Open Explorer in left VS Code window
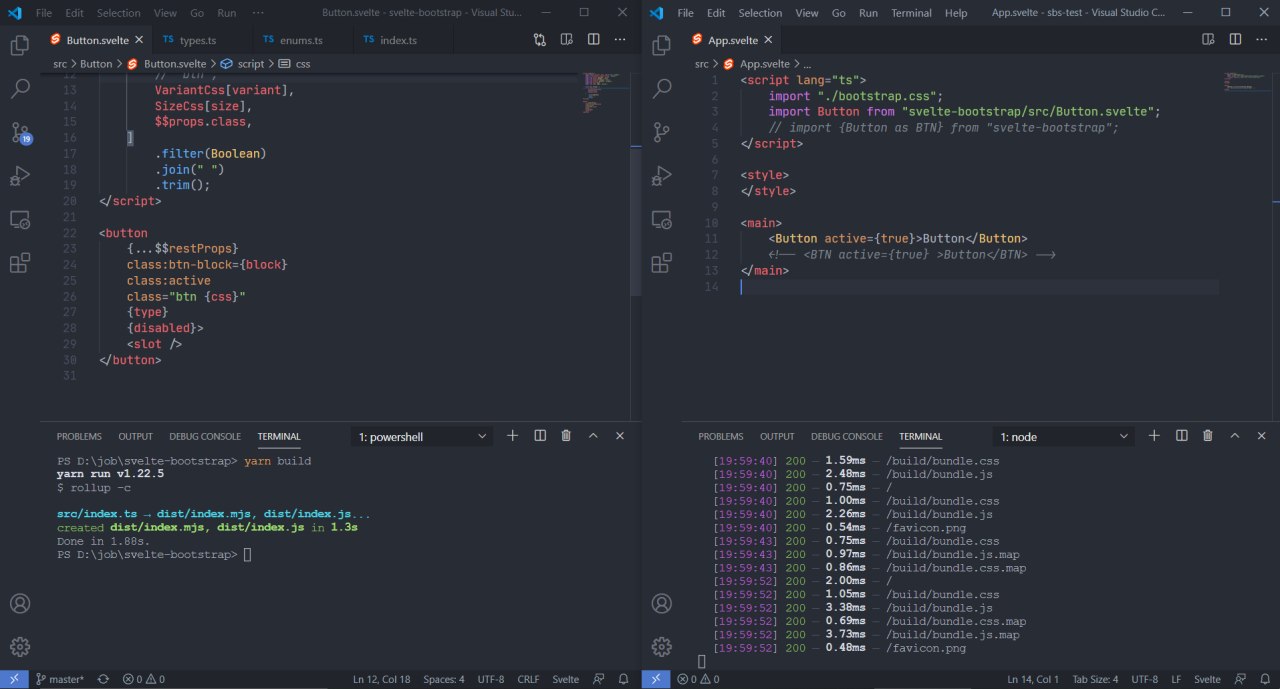The width and height of the screenshot is (1280, 689). click(20, 45)
